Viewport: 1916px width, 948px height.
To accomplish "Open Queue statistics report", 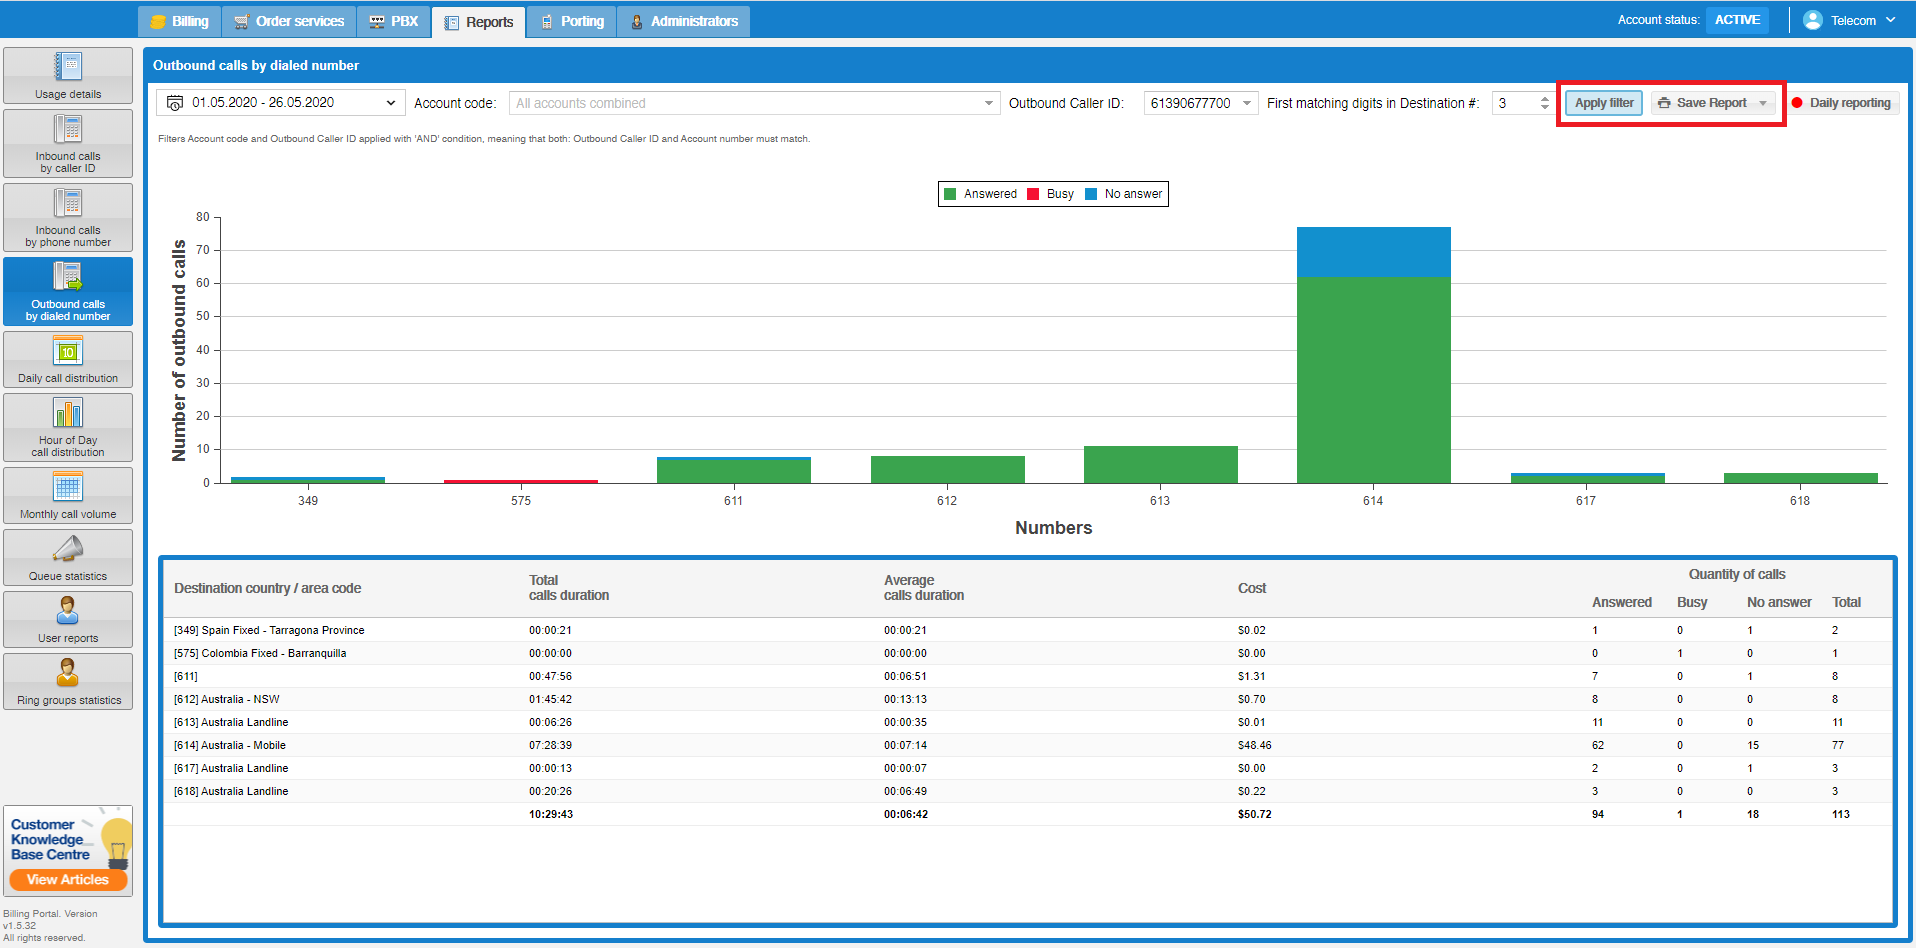I will click(x=68, y=557).
